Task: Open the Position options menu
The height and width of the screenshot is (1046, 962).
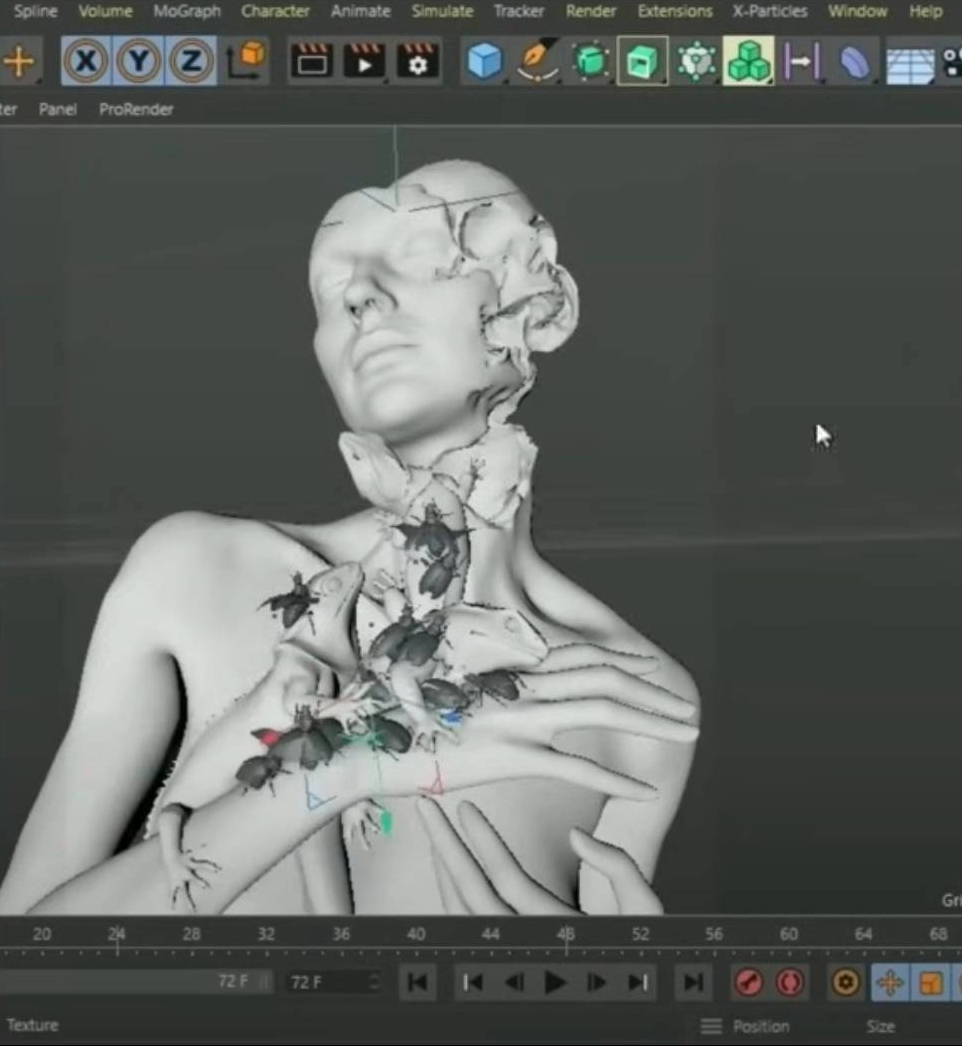Action: pos(710,1025)
